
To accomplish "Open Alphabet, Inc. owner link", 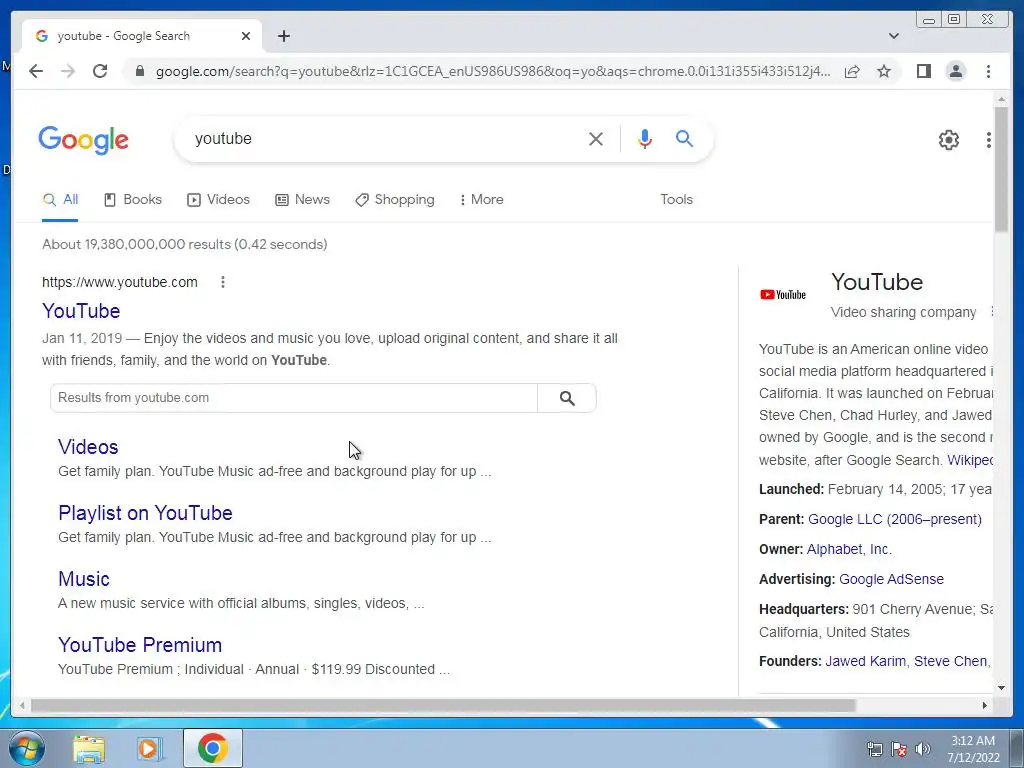I will coord(849,549).
